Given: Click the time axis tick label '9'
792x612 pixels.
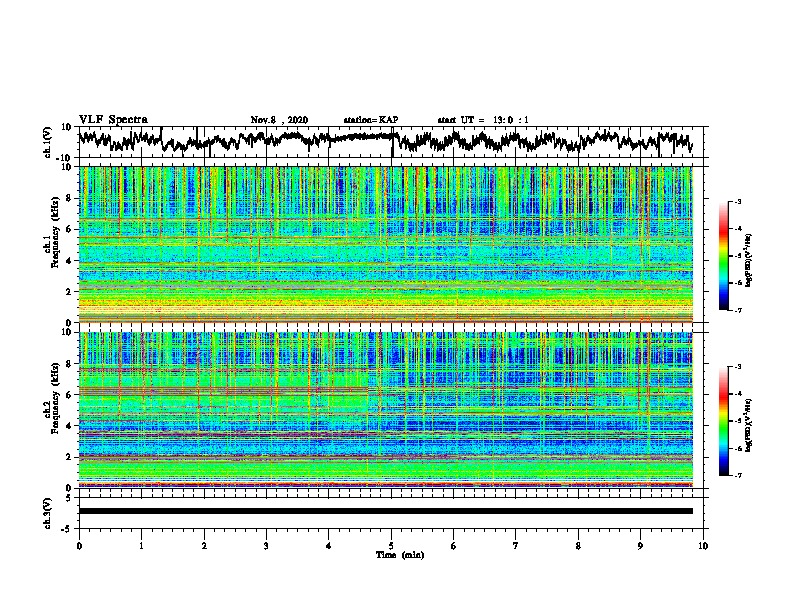Looking at the screenshot, I should pyautogui.click(x=640, y=546).
